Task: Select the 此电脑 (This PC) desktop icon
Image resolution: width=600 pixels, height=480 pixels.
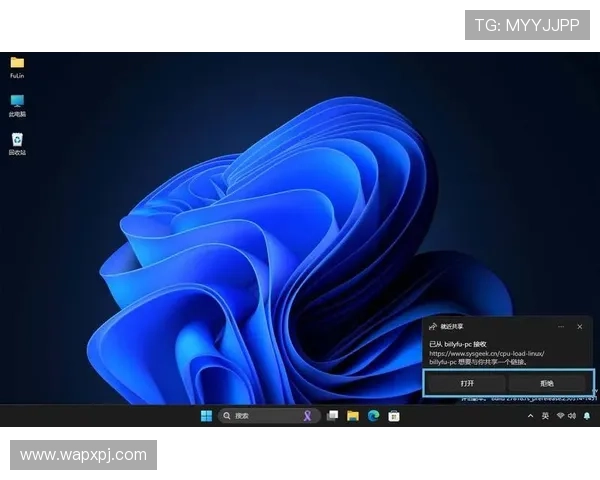Action: (x=17, y=102)
